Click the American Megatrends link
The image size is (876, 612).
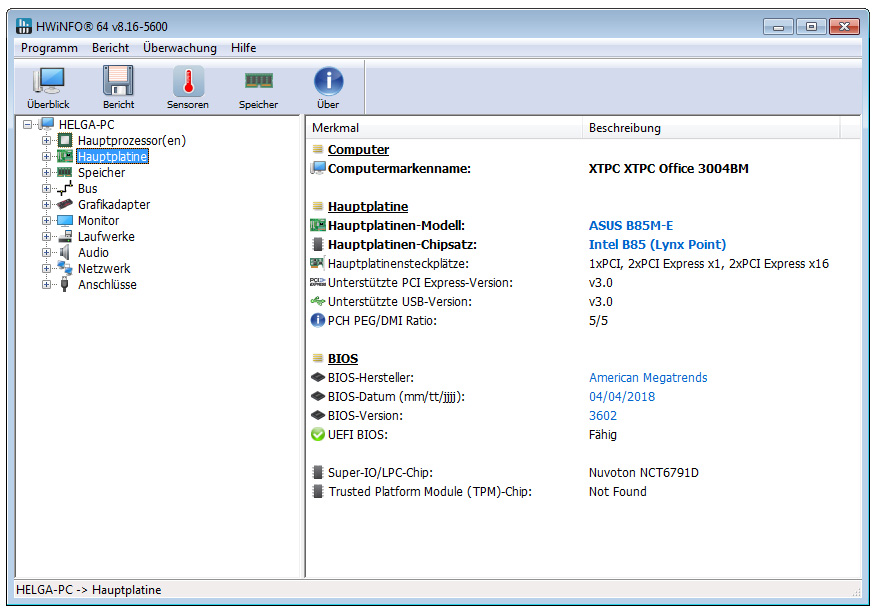pos(648,378)
